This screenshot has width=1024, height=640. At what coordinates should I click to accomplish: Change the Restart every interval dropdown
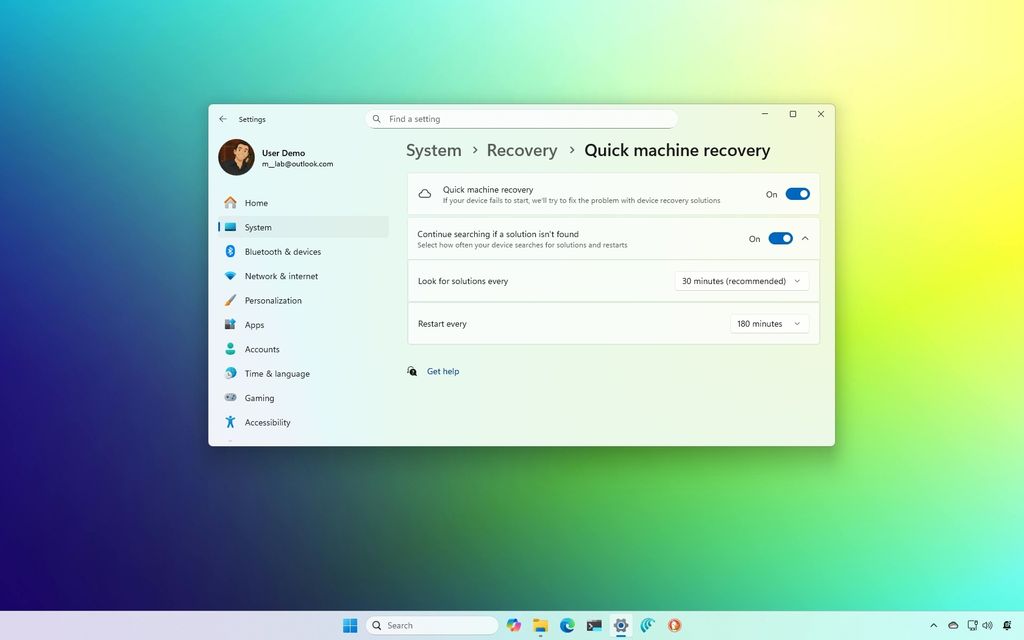tap(768, 323)
